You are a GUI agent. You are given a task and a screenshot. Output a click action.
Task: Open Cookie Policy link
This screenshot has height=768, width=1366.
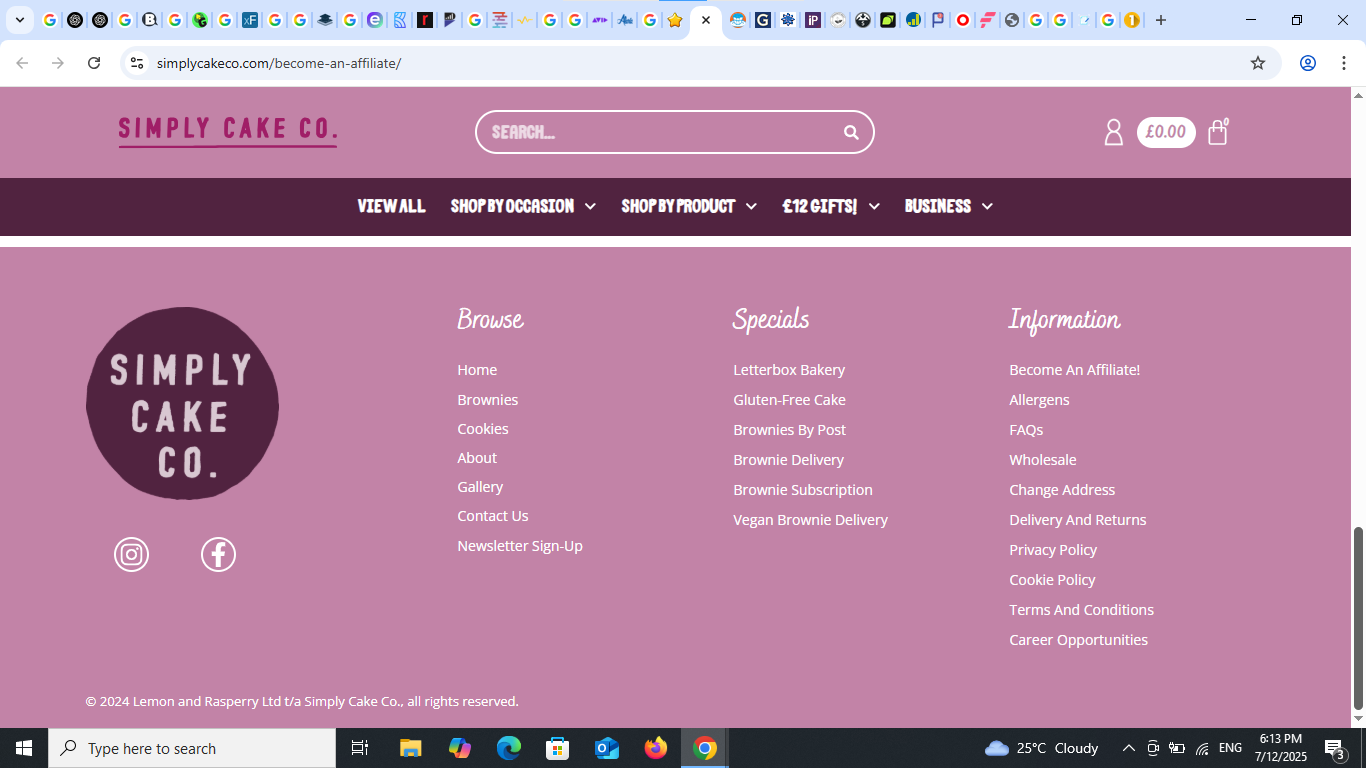1052,580
